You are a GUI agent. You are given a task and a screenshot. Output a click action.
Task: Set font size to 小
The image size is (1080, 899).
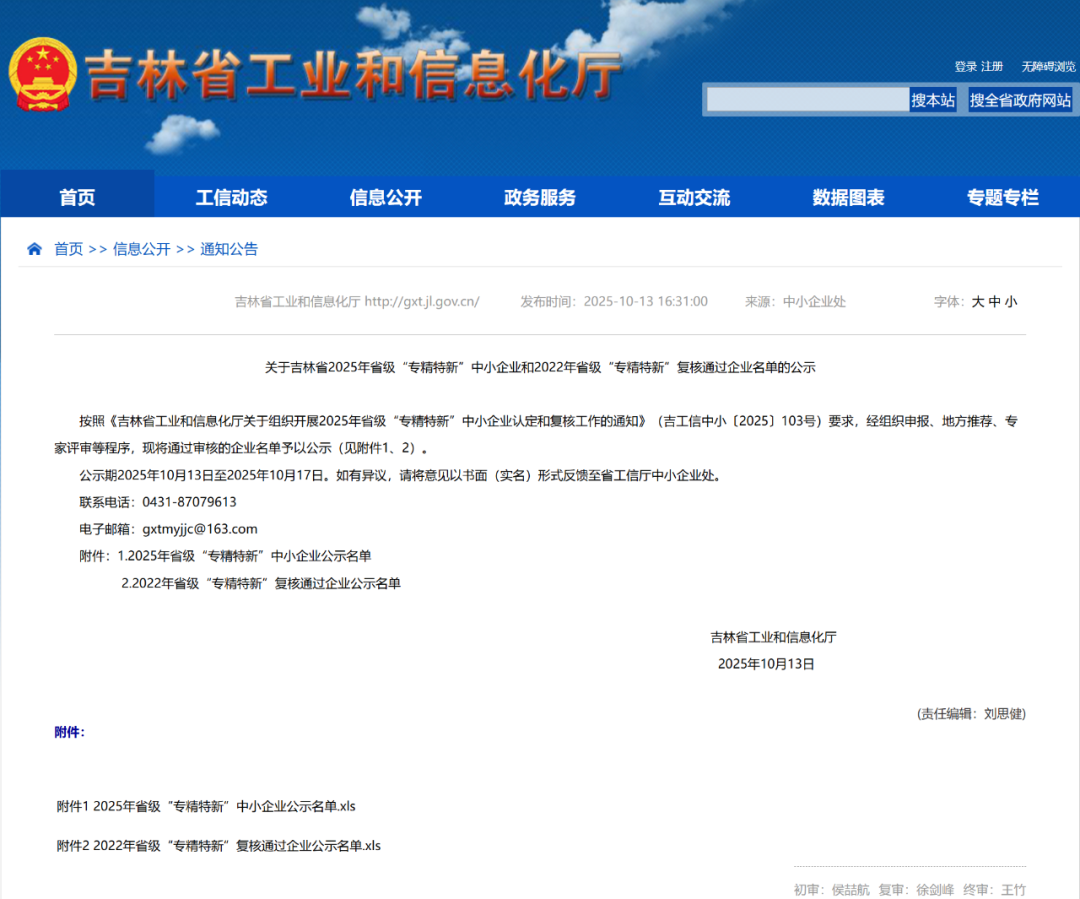pos(1010,302)
